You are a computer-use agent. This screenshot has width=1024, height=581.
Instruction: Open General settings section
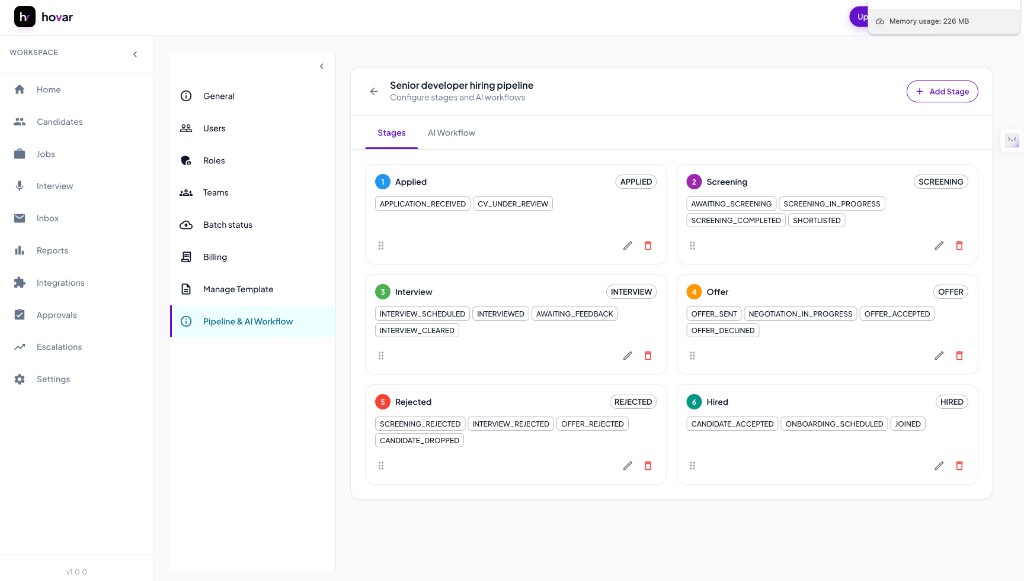(253, 96)
